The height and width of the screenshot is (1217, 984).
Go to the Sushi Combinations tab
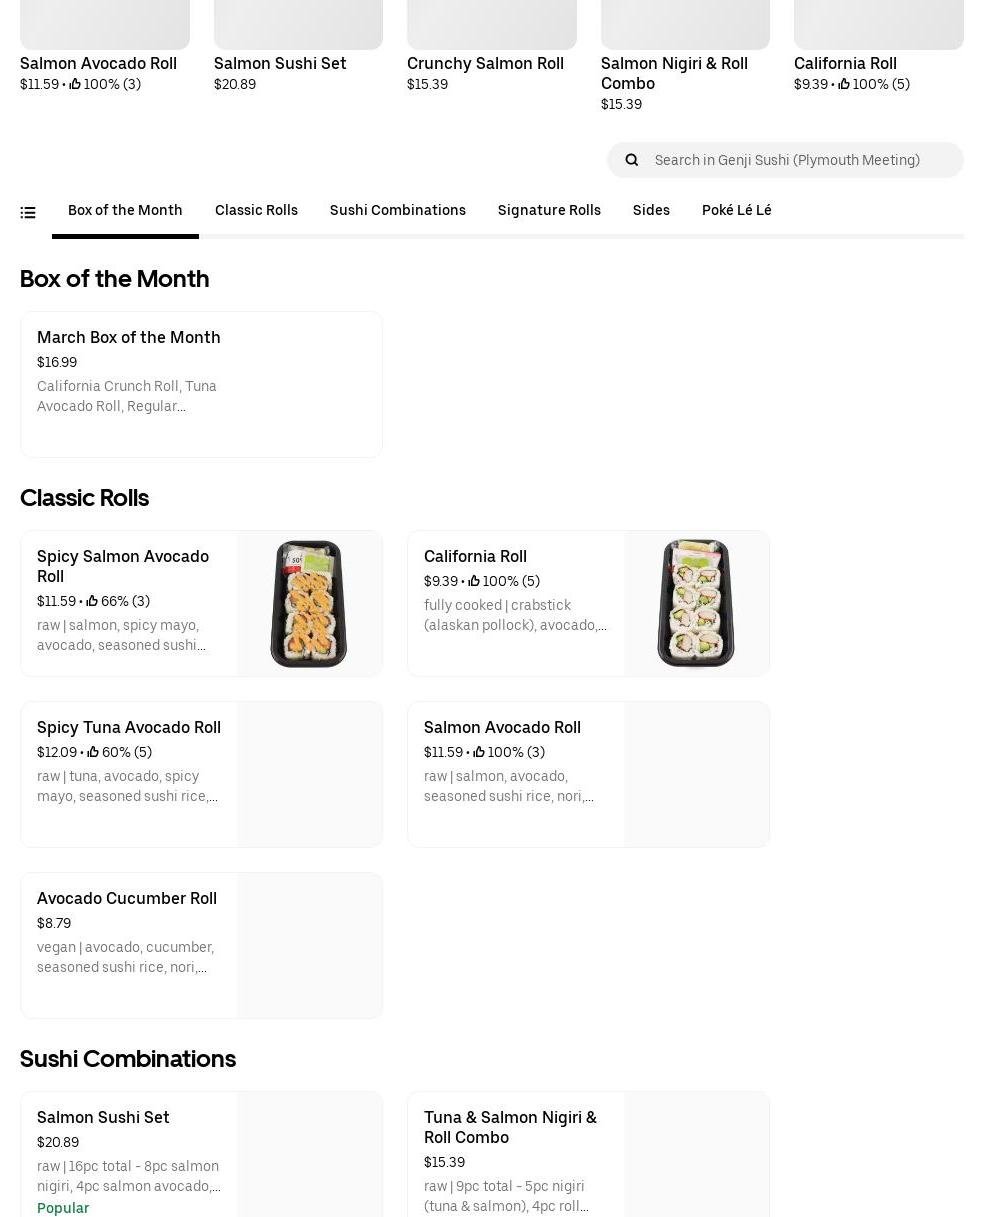(397, 210)
